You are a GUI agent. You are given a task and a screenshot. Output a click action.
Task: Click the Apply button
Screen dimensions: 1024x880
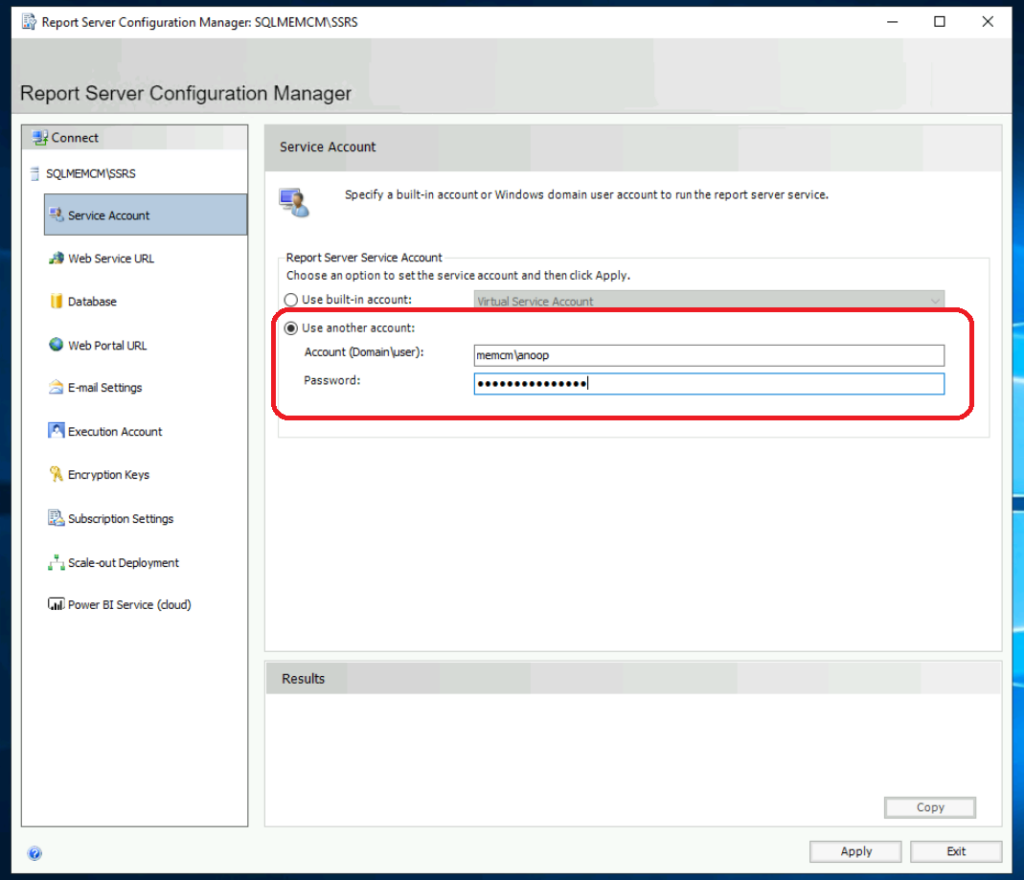pos(856,851)
